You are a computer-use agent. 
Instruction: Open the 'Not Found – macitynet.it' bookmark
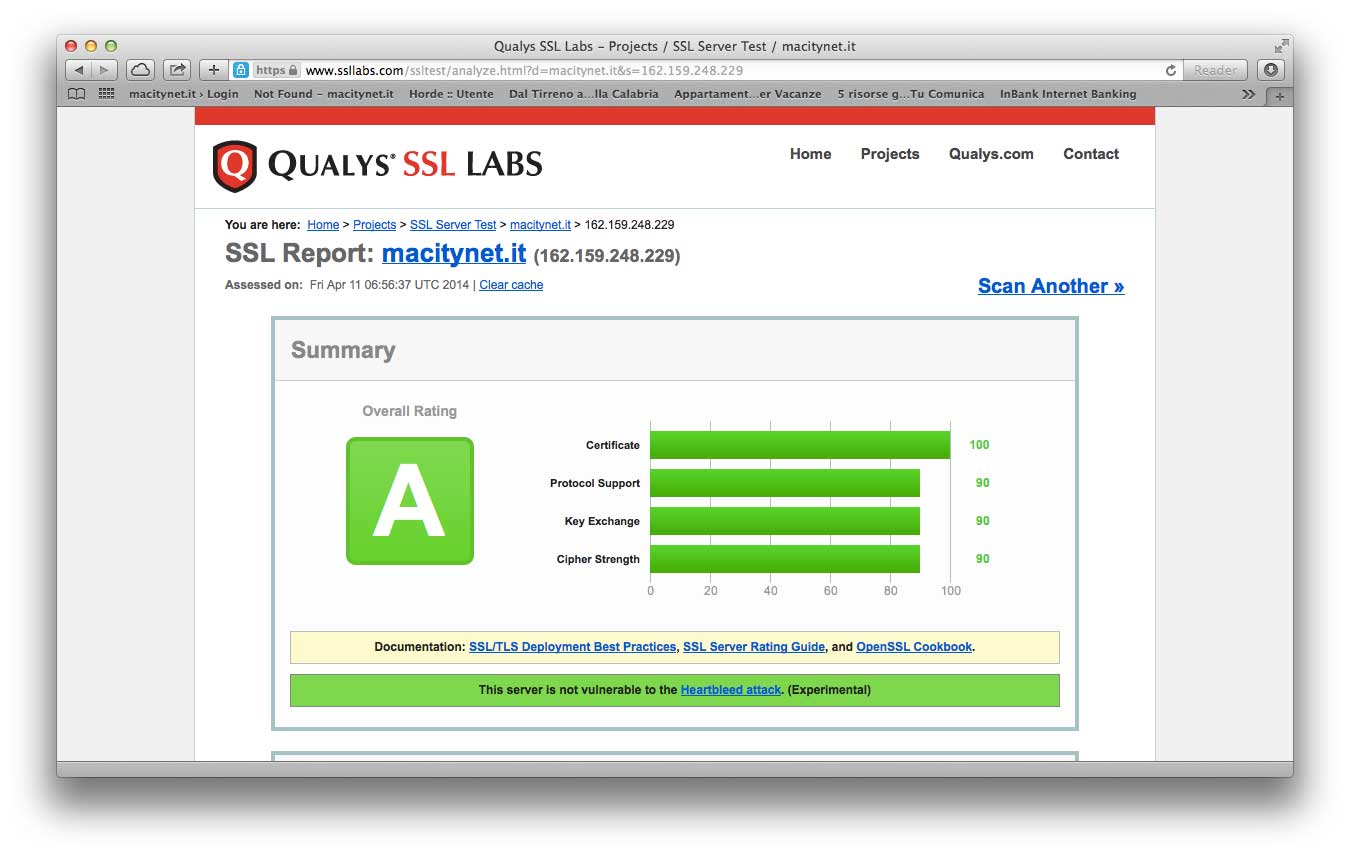(x=324, y=94)
